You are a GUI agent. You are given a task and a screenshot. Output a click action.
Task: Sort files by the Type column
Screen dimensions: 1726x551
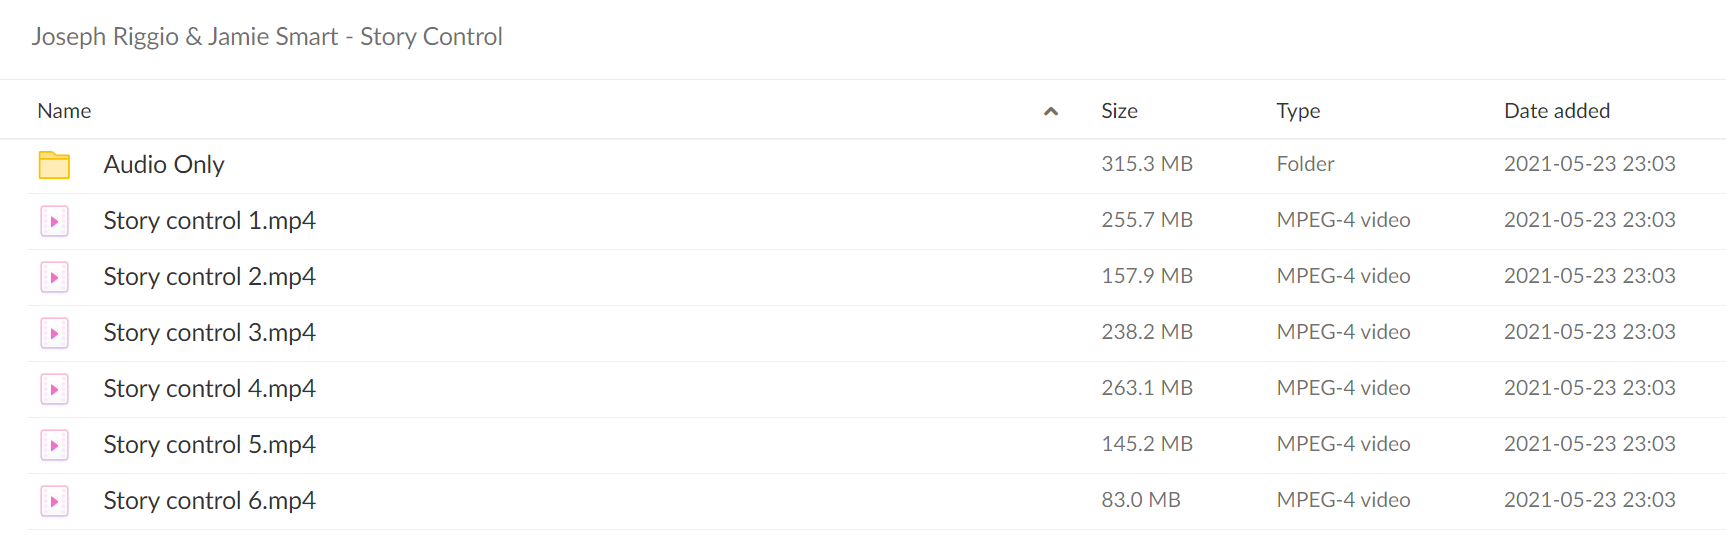(1298, 111)
